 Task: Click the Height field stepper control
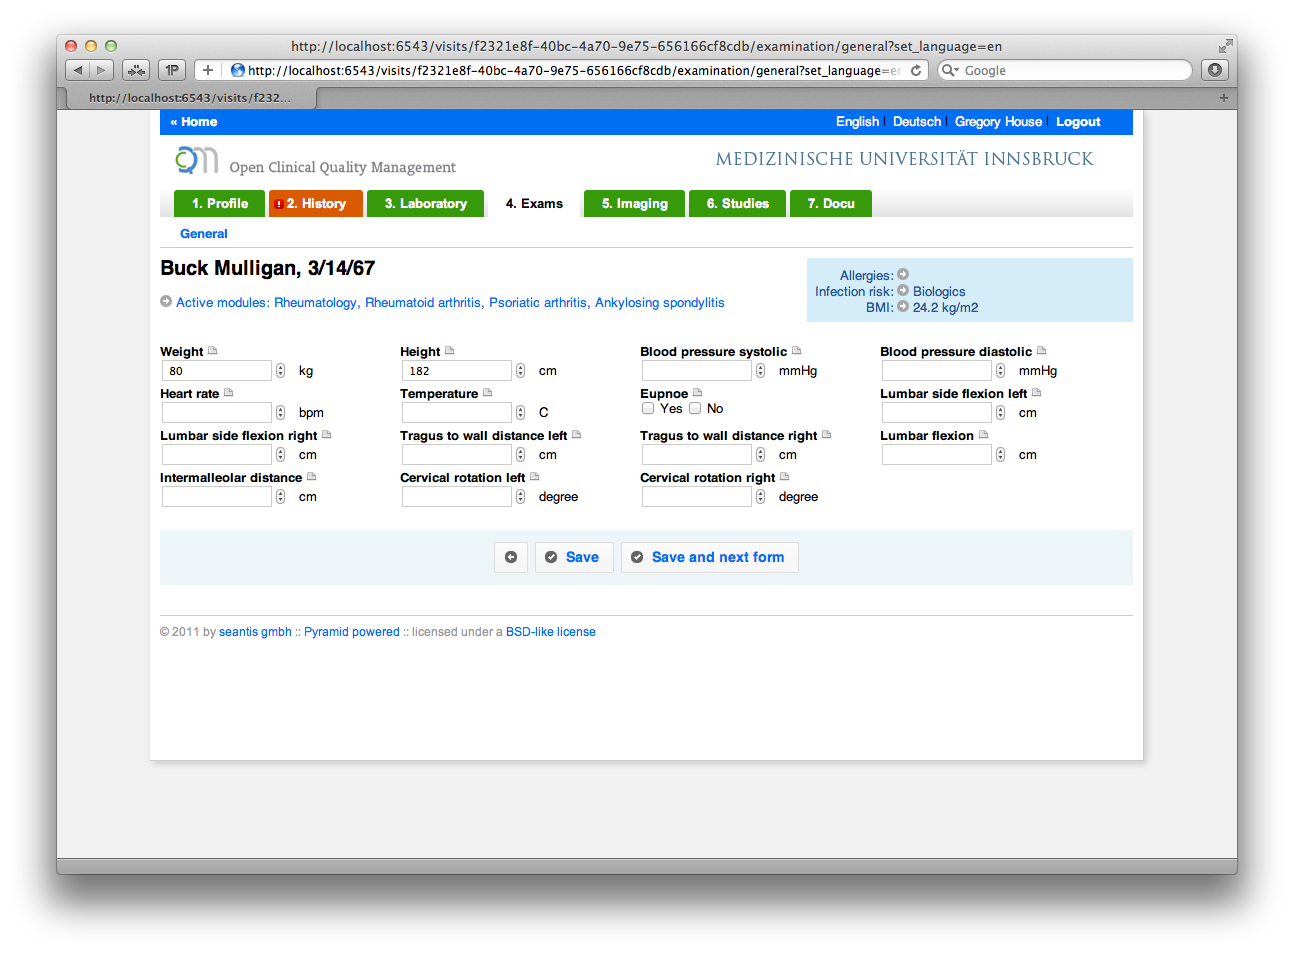tap(520, 371)
